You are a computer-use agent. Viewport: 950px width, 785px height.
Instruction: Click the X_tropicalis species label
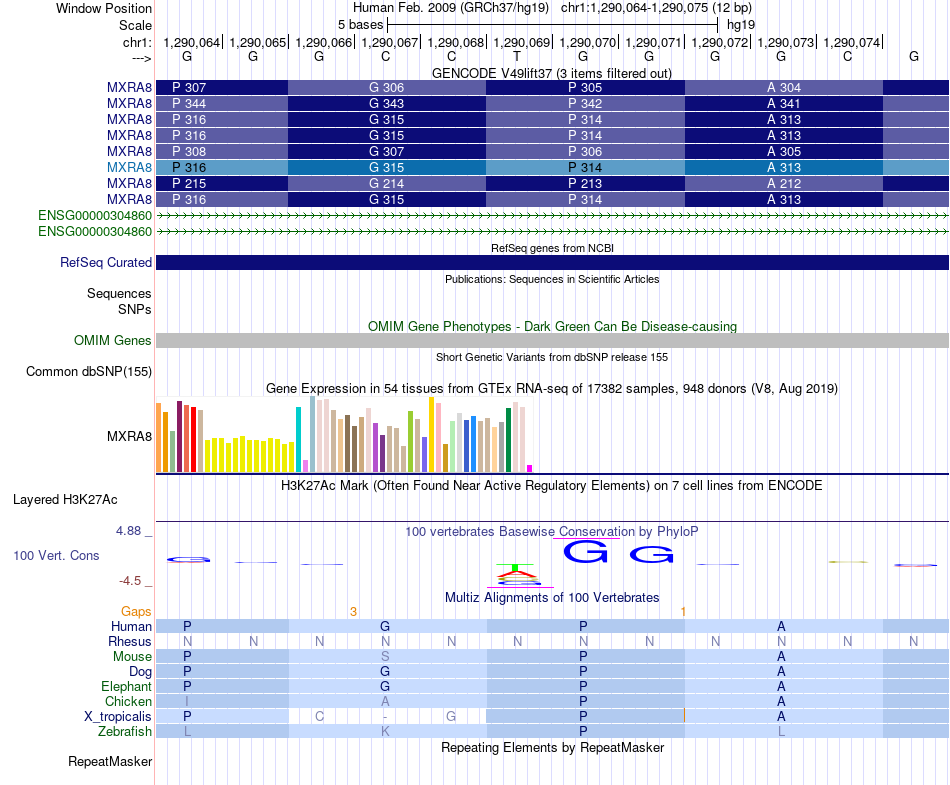(118, 716)
